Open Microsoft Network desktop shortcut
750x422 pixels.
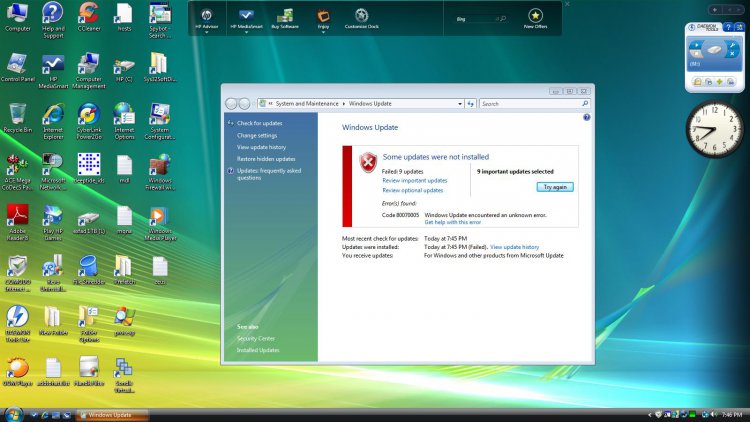(x=53, y=172)
